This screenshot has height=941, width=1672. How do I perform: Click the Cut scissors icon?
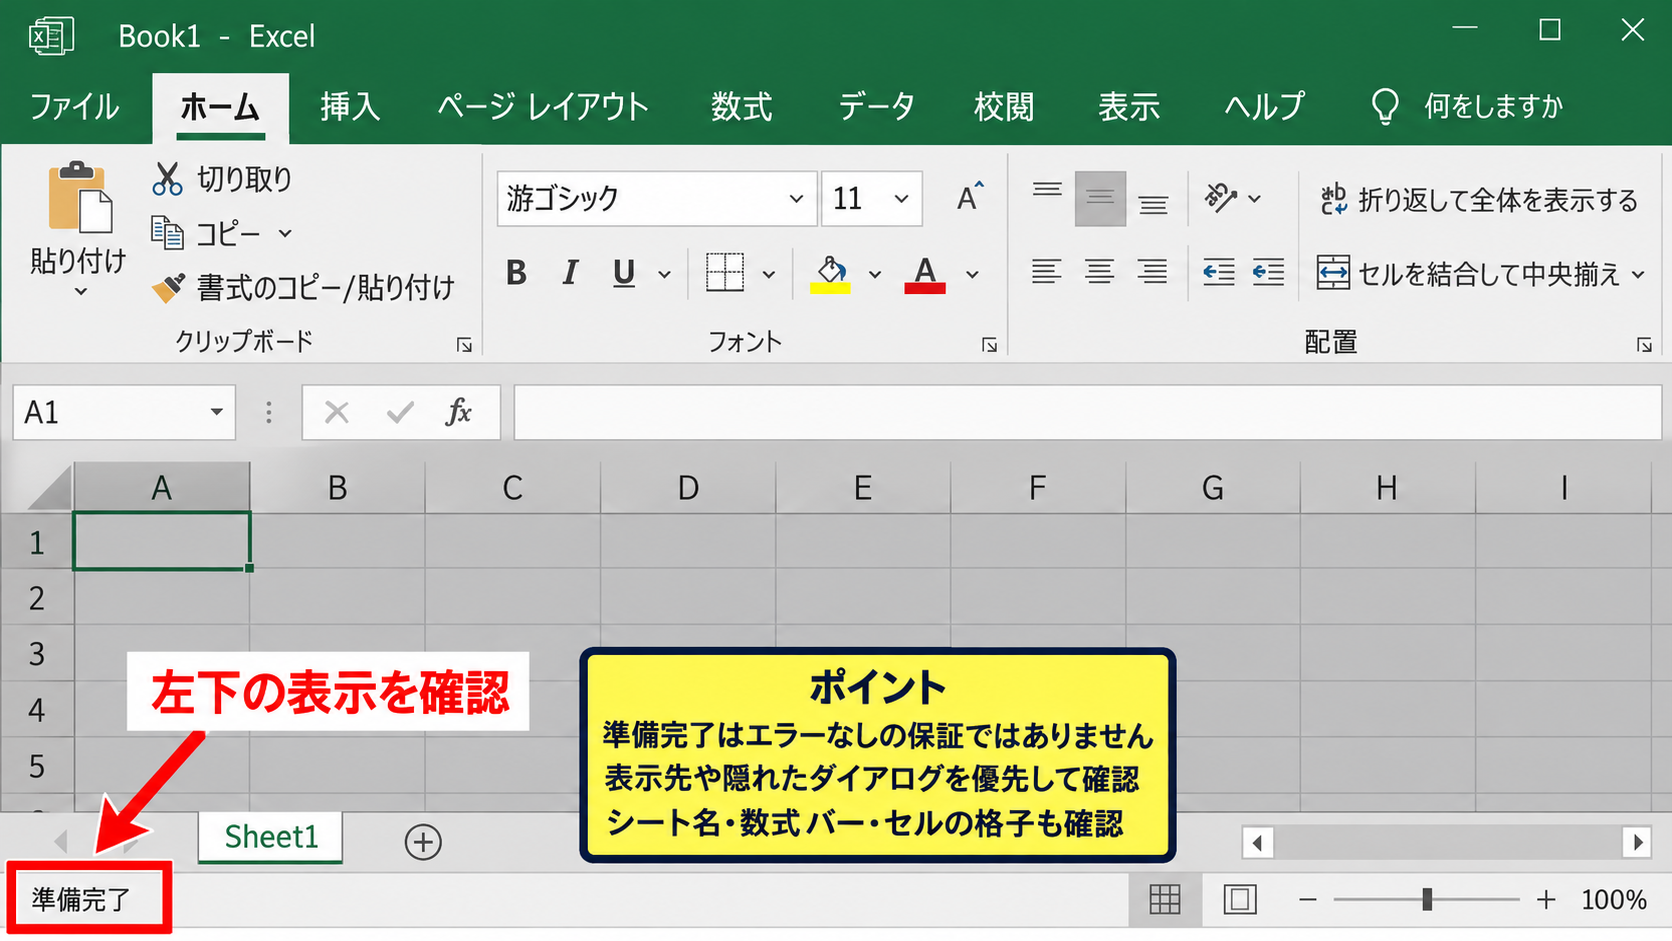(167, 179)
